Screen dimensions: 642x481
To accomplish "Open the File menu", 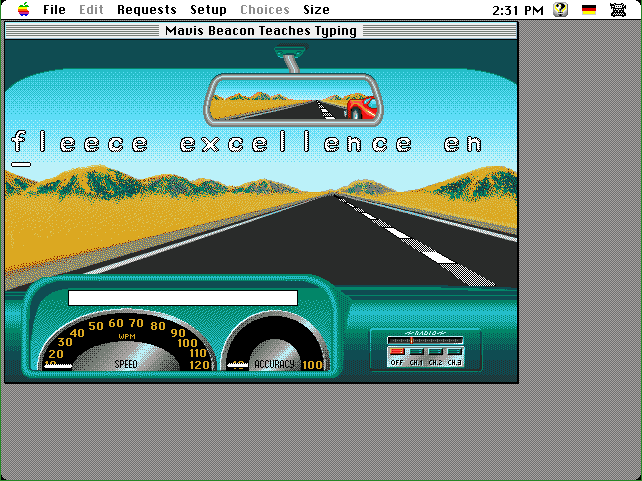I will pos(54,10).
